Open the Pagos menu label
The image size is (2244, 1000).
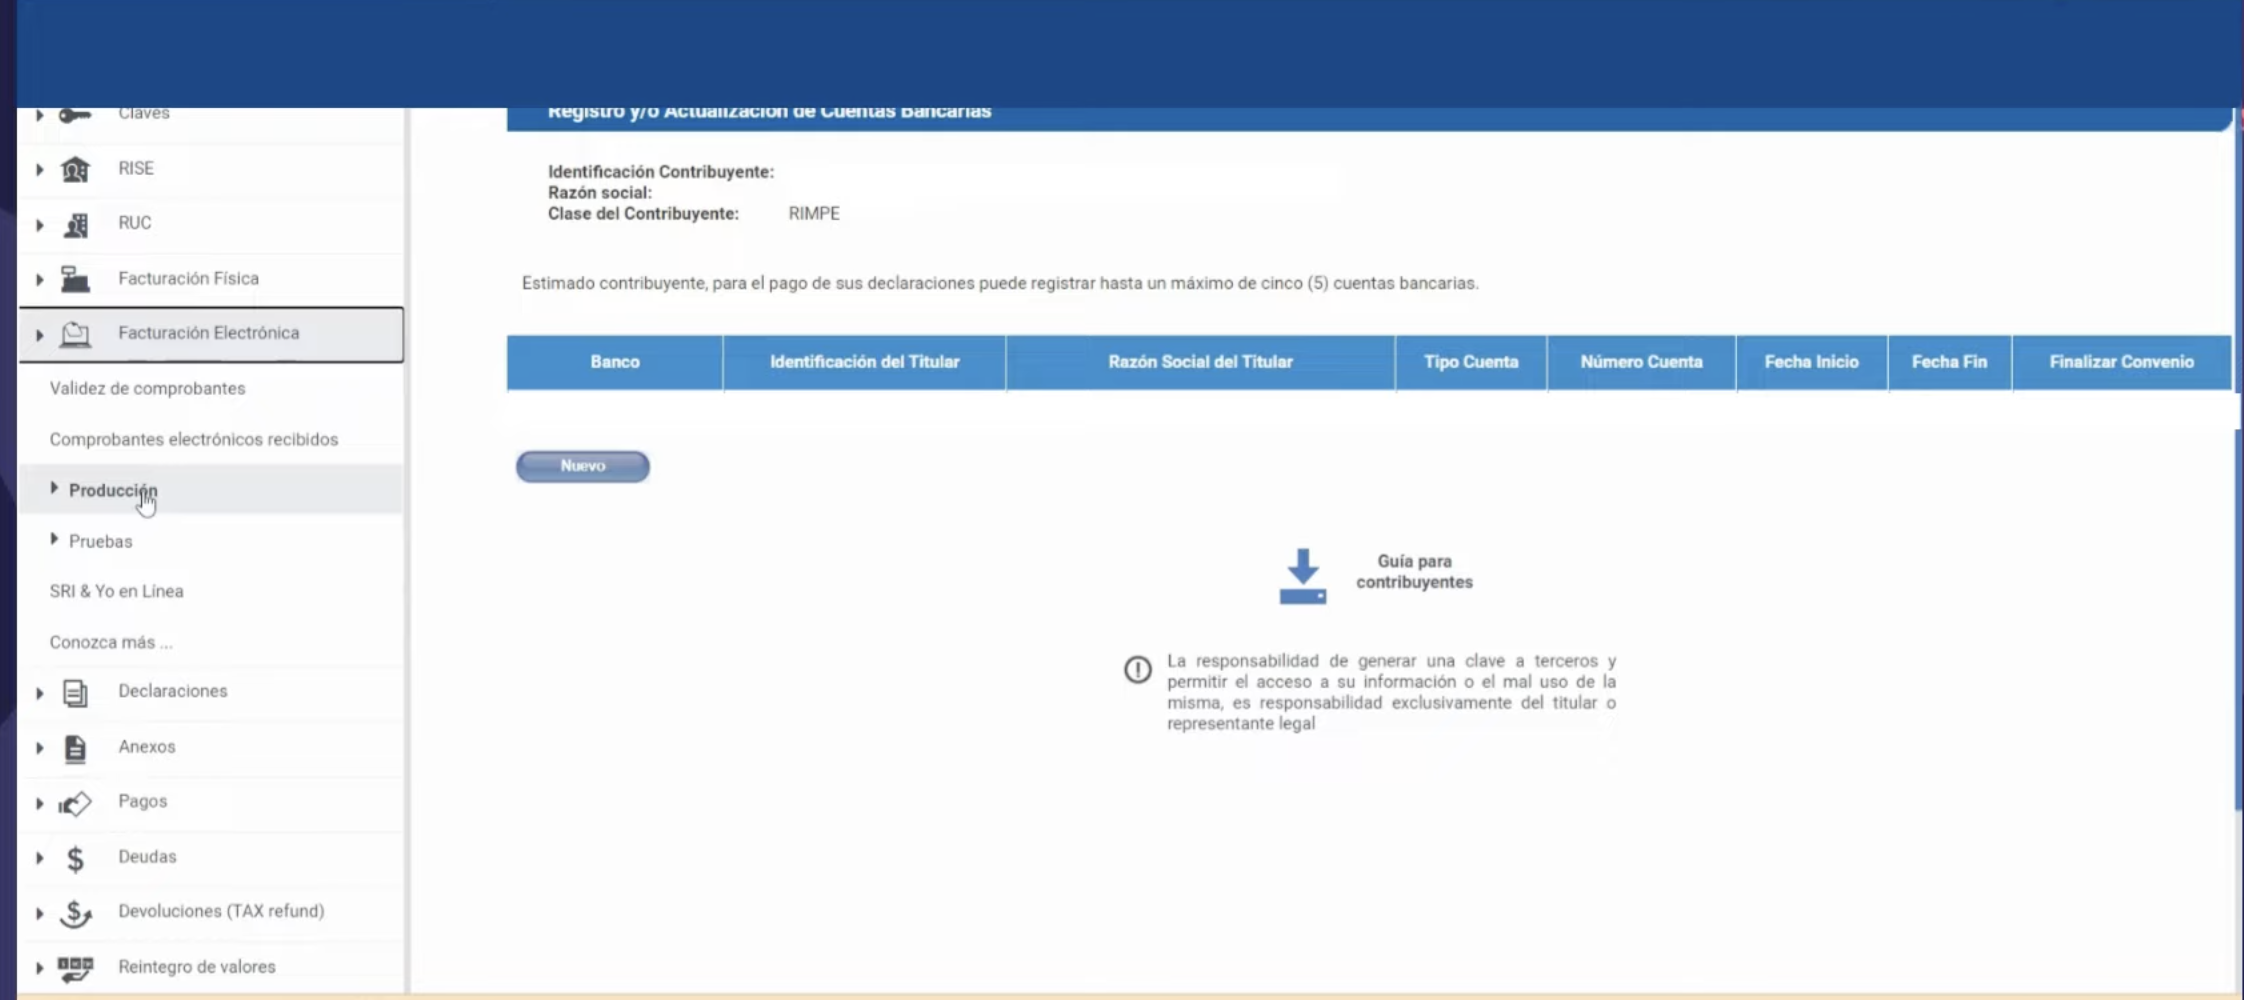[x=142, y=801]
